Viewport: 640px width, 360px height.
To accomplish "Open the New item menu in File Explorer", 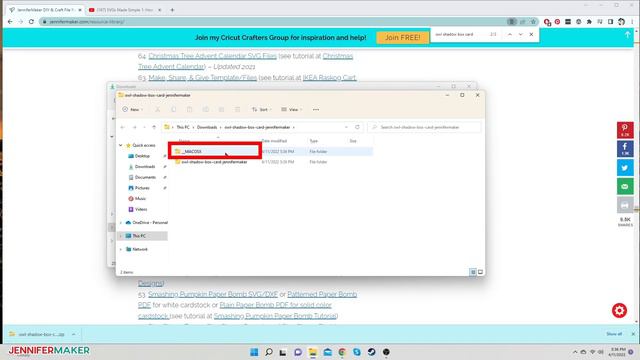I will tap(132, 109).
